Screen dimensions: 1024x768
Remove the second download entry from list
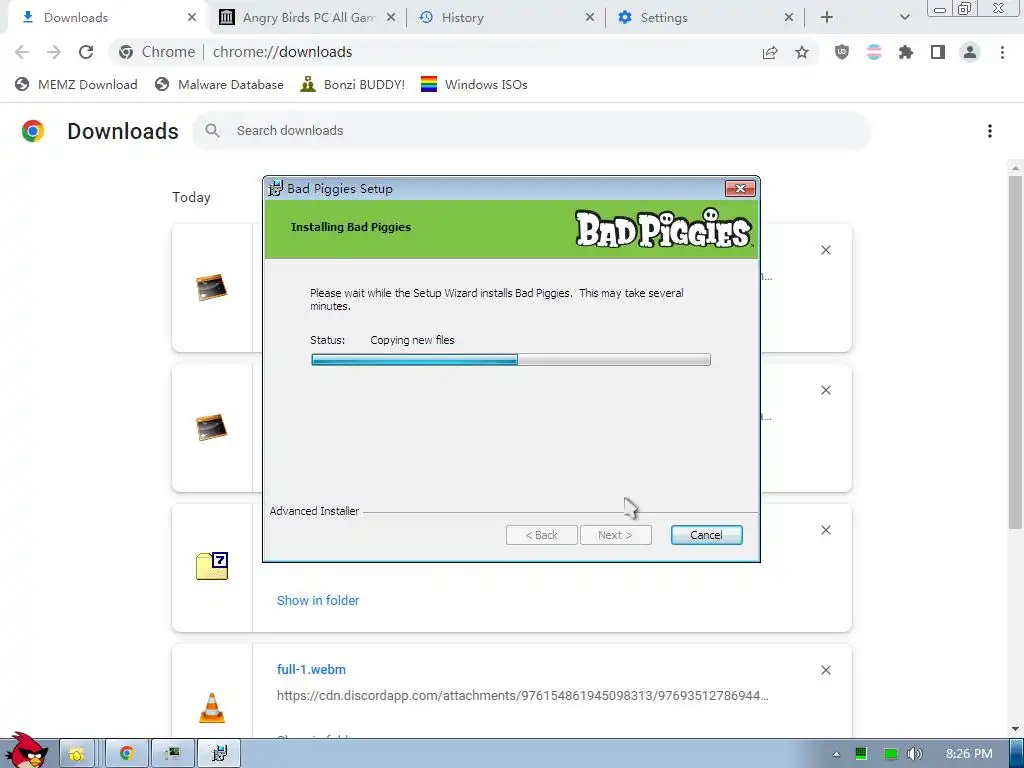pyautogui.click(x=825, y=390)
